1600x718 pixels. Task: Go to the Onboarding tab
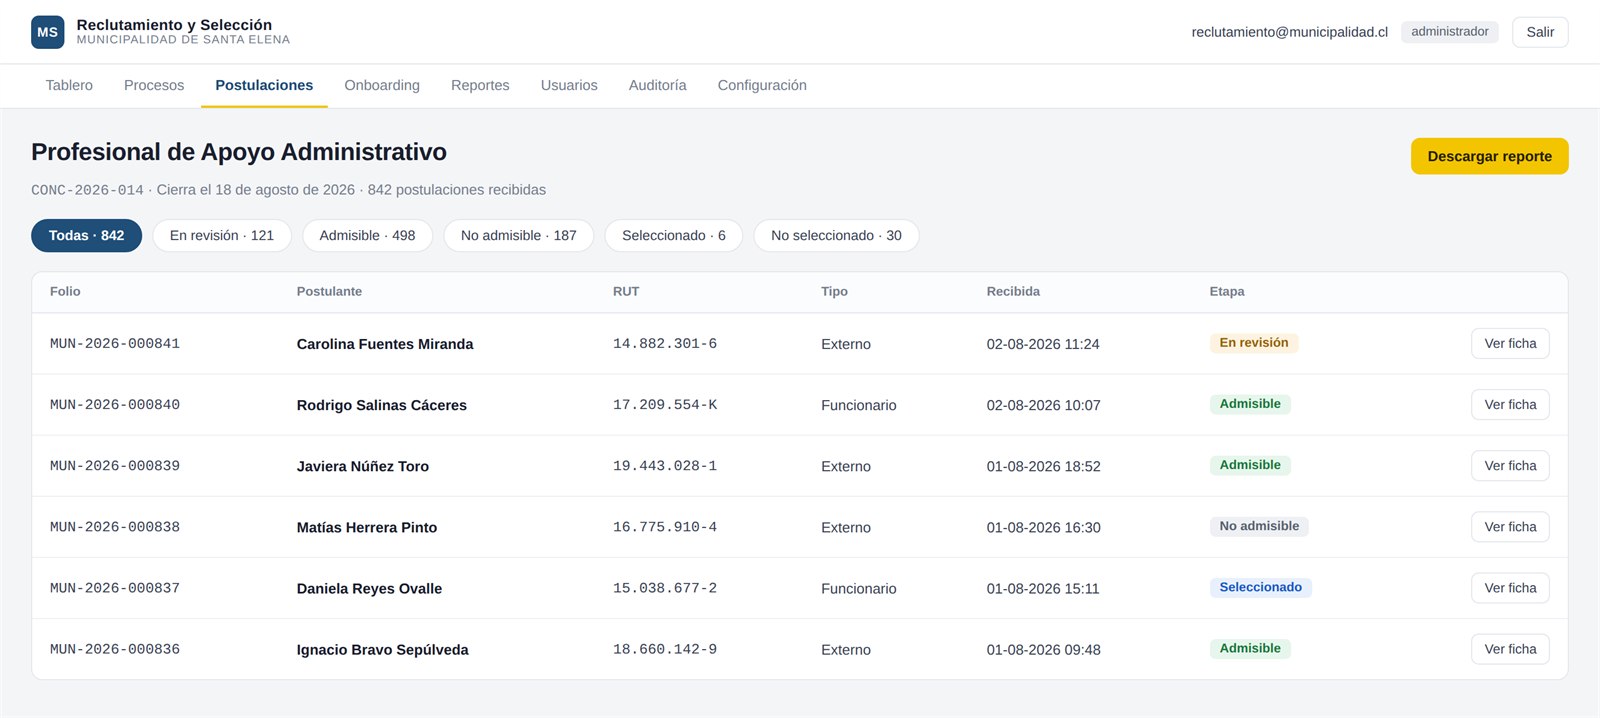382,85
